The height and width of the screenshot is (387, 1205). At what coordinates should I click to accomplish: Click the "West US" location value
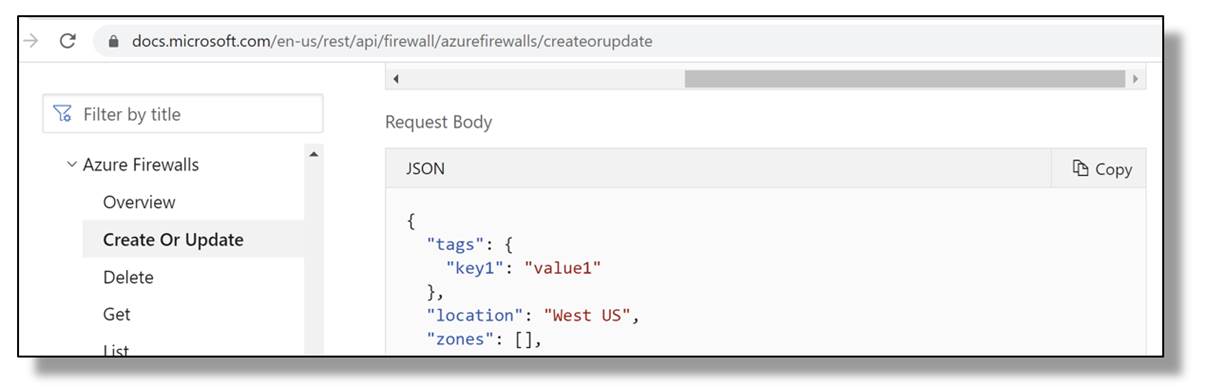tap(586, 316)
